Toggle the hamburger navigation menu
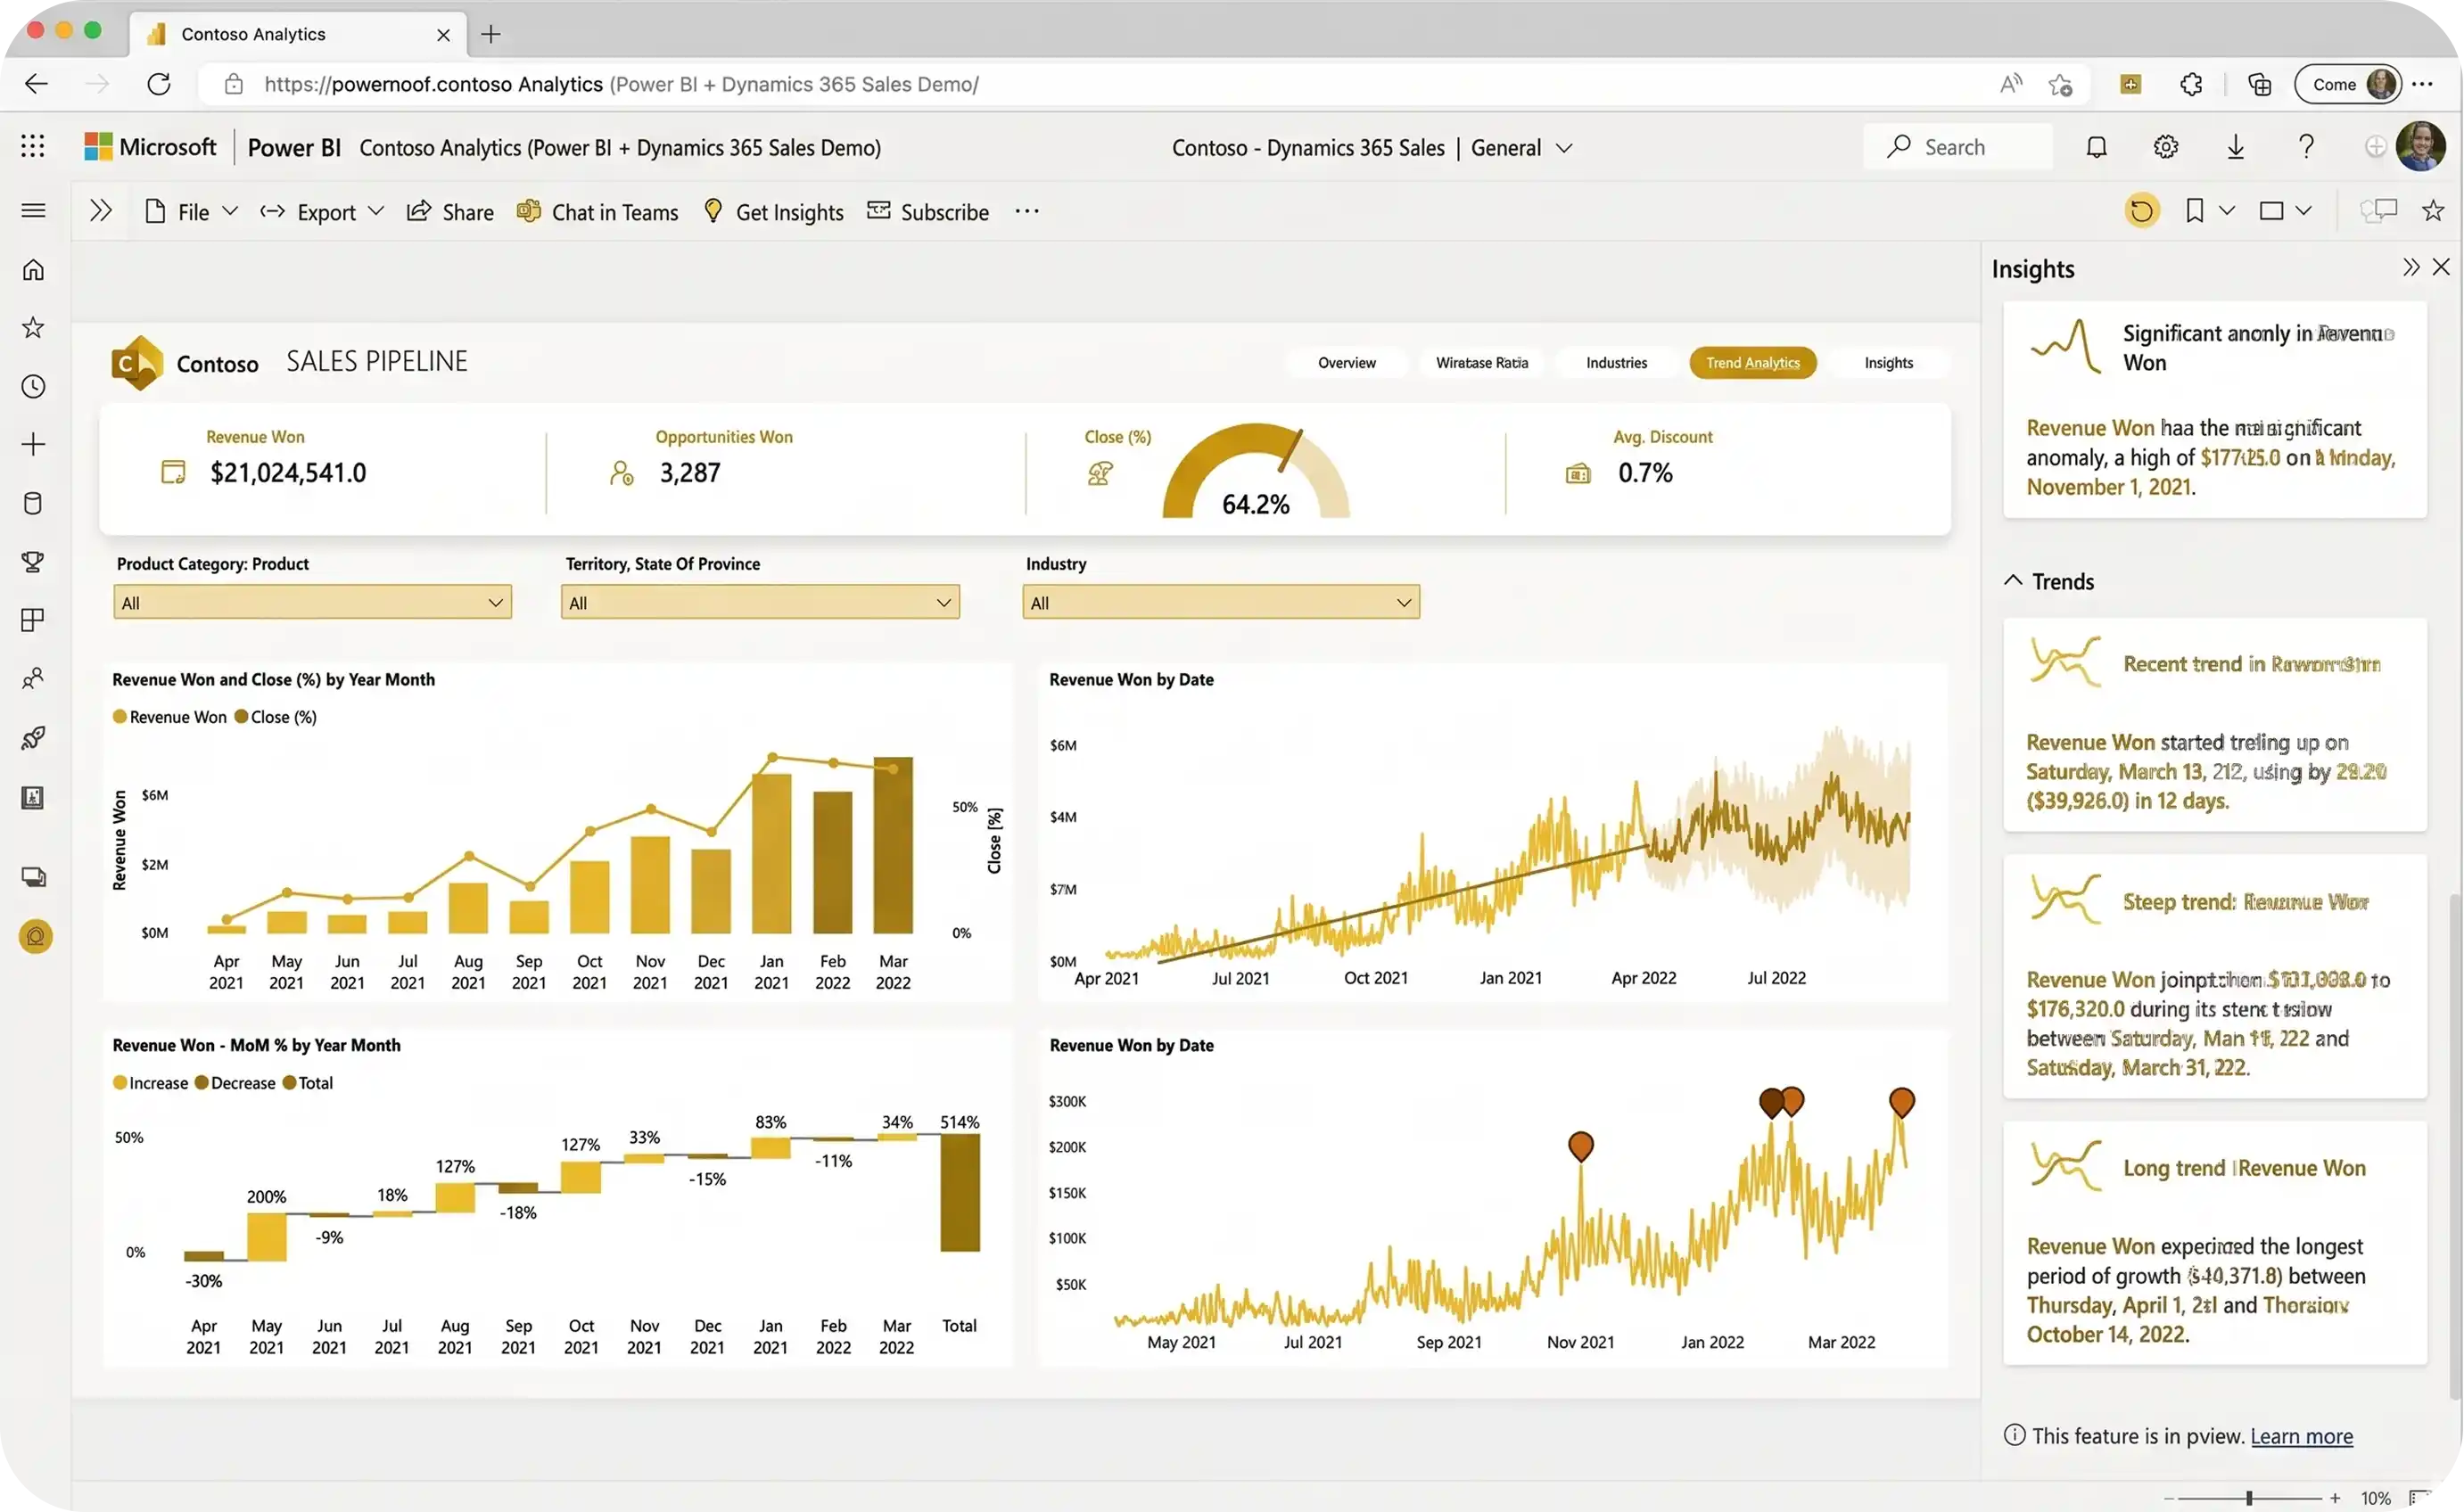Viewport: 2464px width, 1512px height. pos(33,210)
